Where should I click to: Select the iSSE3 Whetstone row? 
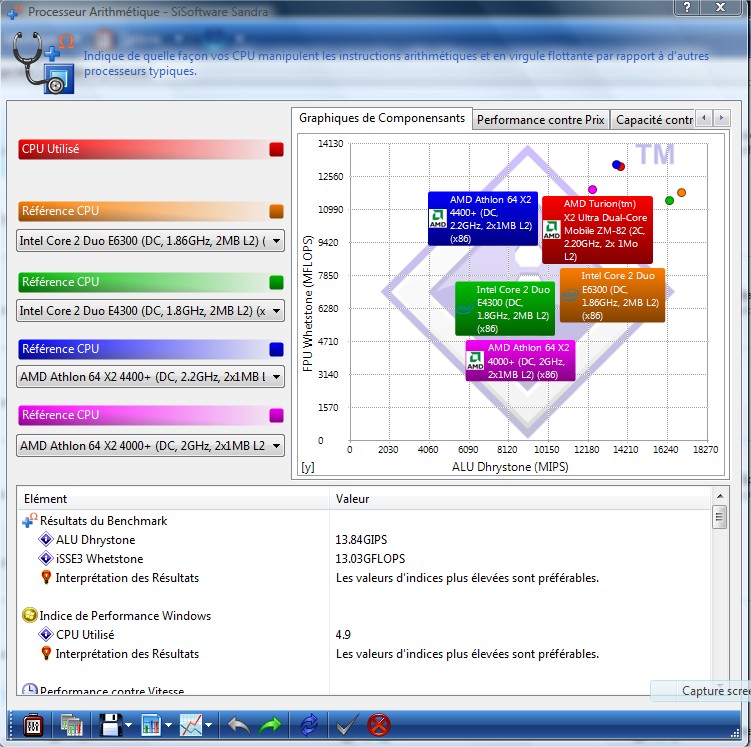tap(364, 558)
